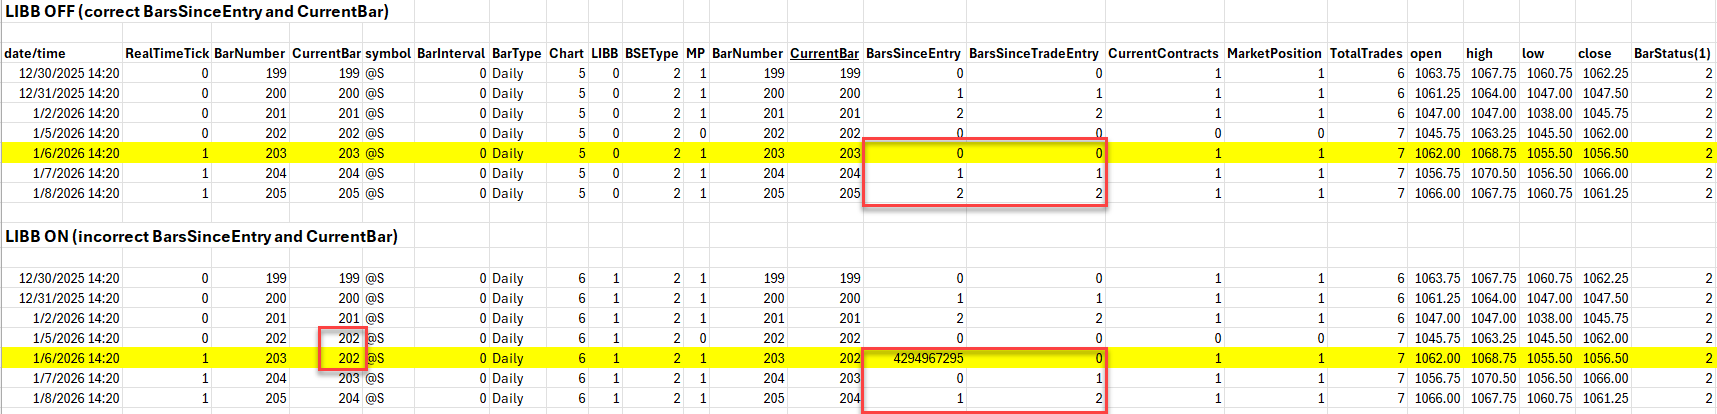The width and height of the screenshot is (1717, 414).
Task: Select the LIBB OFF section heading
Action: (x=197, y=12)
